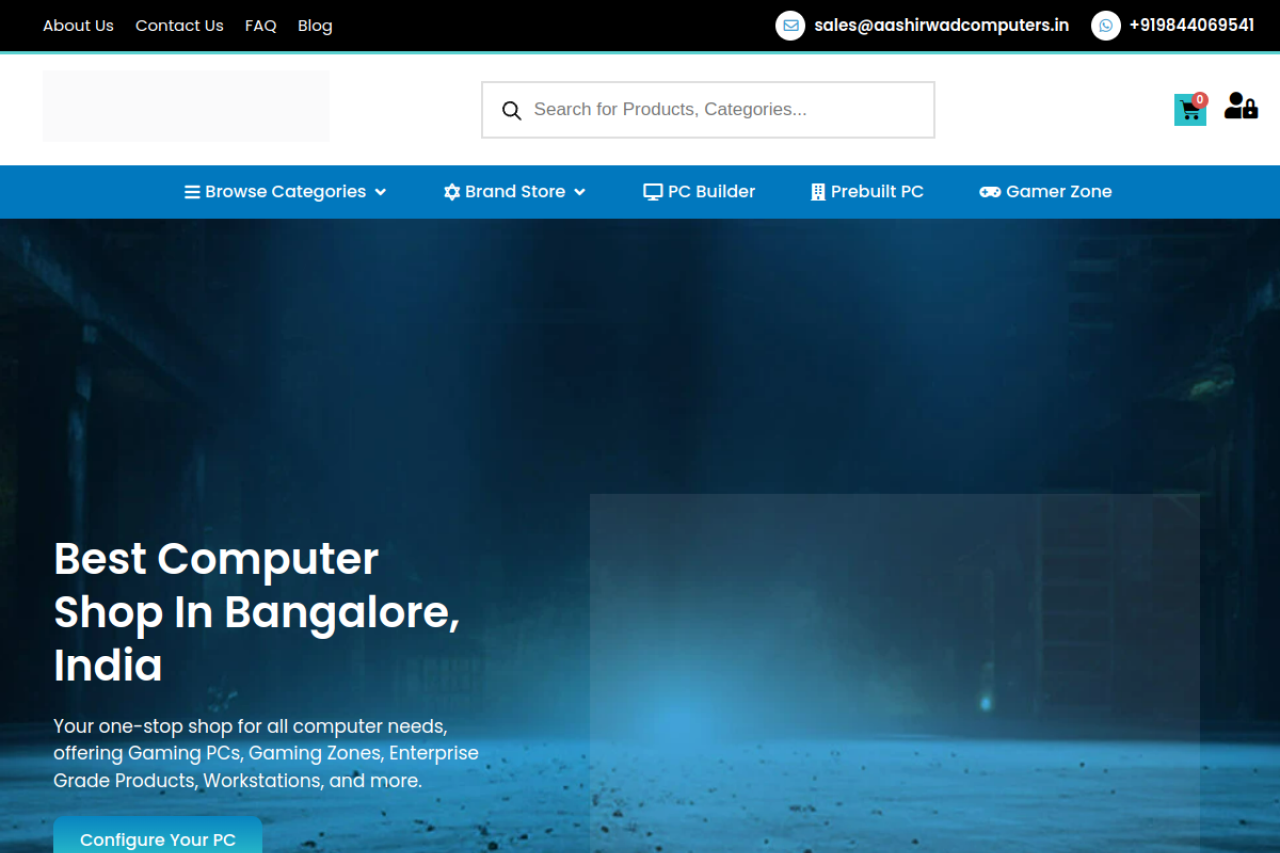The width and height of the screenshot is (1280, 853).
Task: Click the email envelope icon
Action: [790, 25]
